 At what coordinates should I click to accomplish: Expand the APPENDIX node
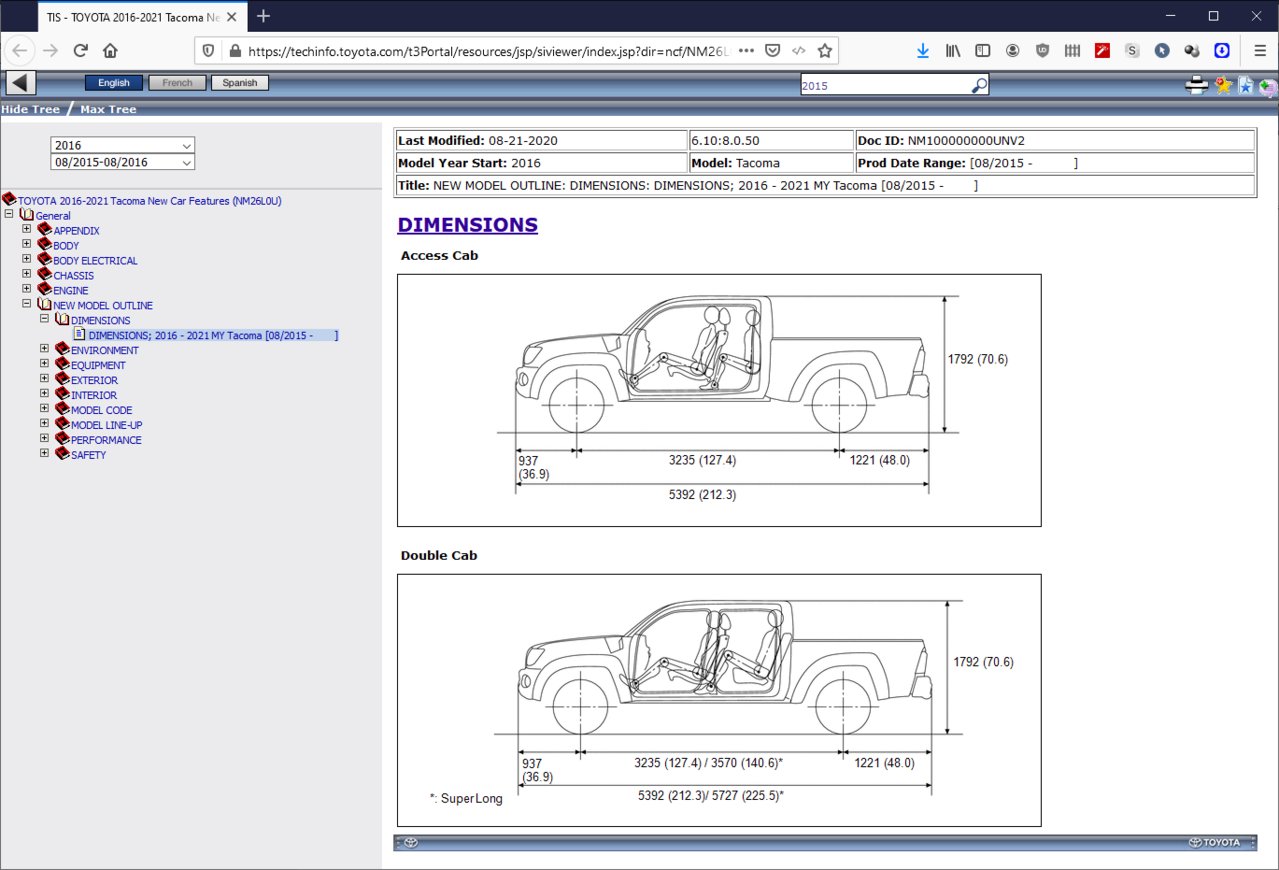[x=27, y=229]
